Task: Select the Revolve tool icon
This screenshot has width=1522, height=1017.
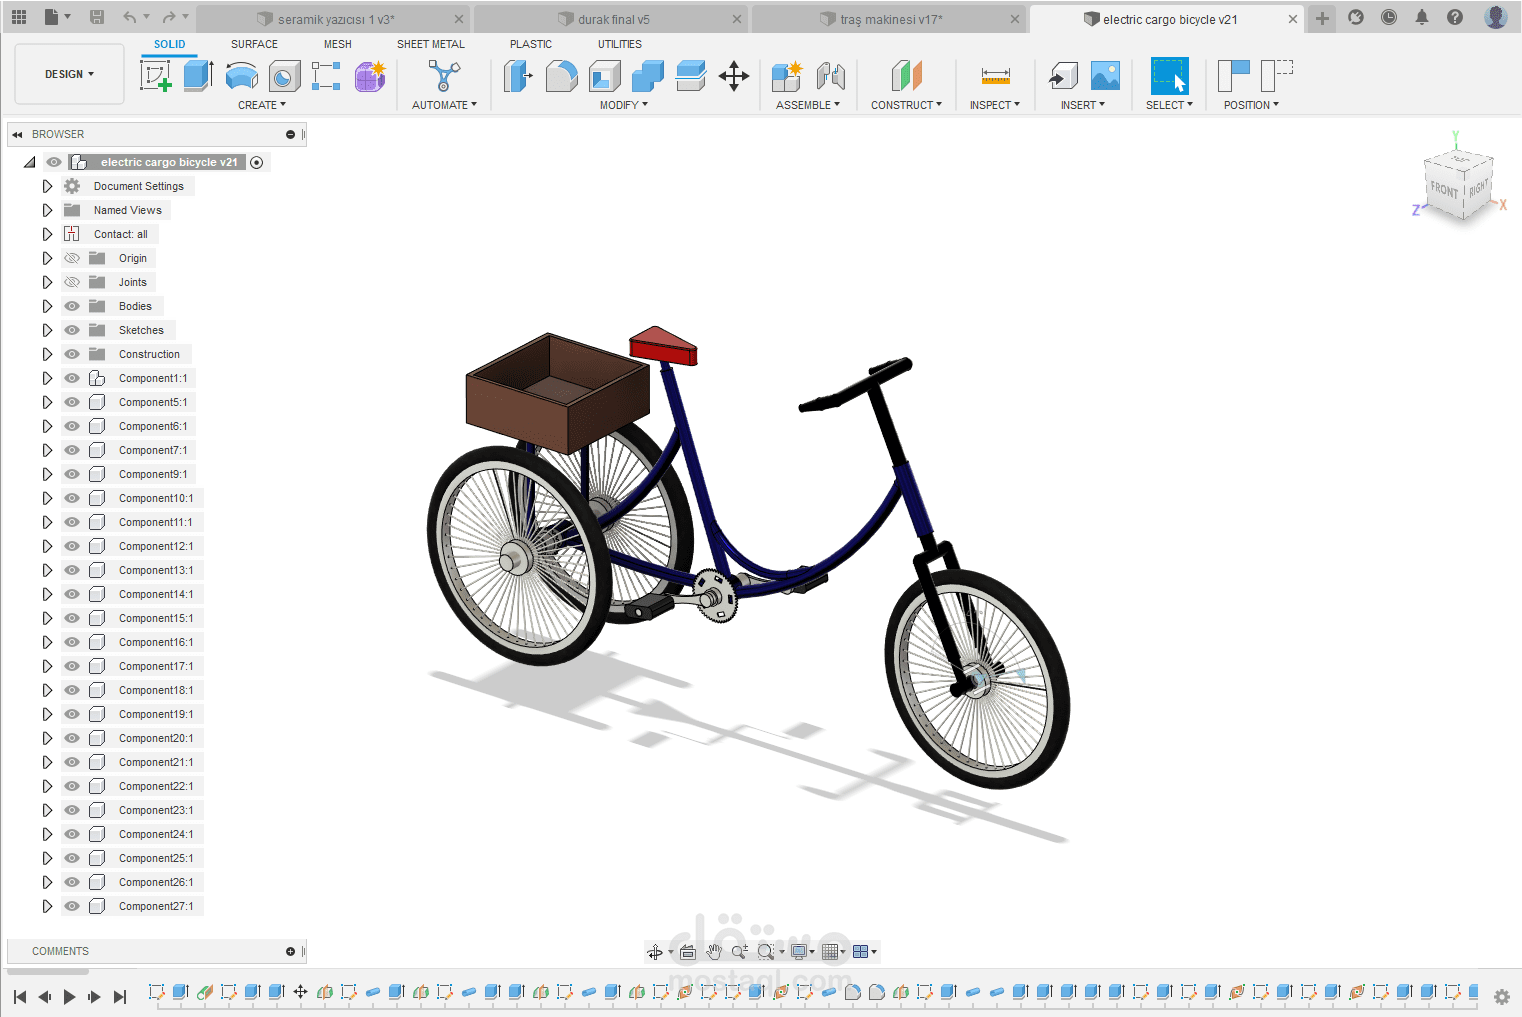Action: 241,76
